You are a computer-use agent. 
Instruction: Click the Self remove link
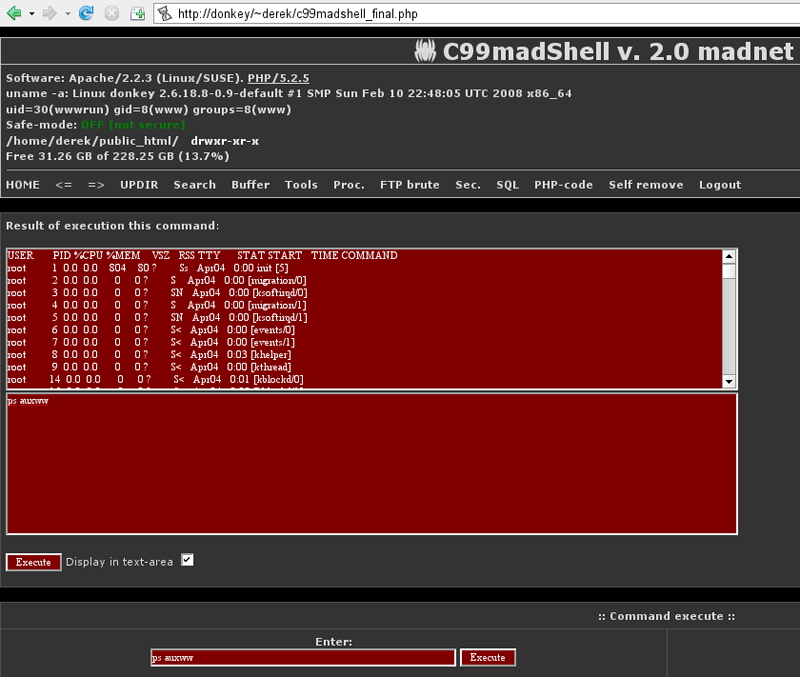click(646, 185)
